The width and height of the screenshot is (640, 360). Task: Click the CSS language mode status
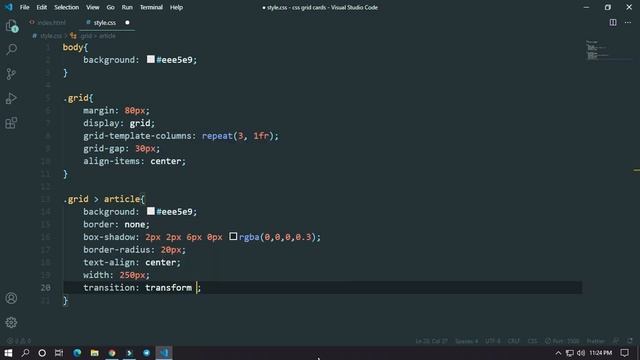point(532,341)
